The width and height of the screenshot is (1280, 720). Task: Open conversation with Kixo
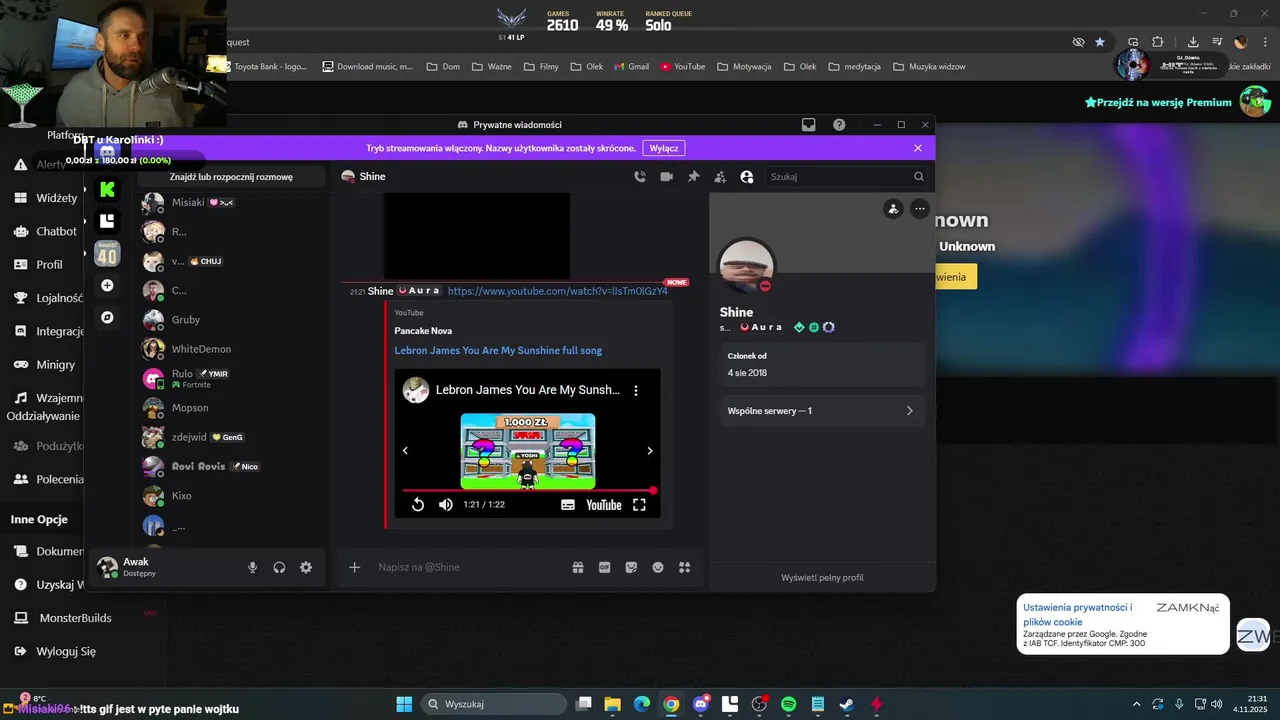pyautogui.click(x=232, y=496)
